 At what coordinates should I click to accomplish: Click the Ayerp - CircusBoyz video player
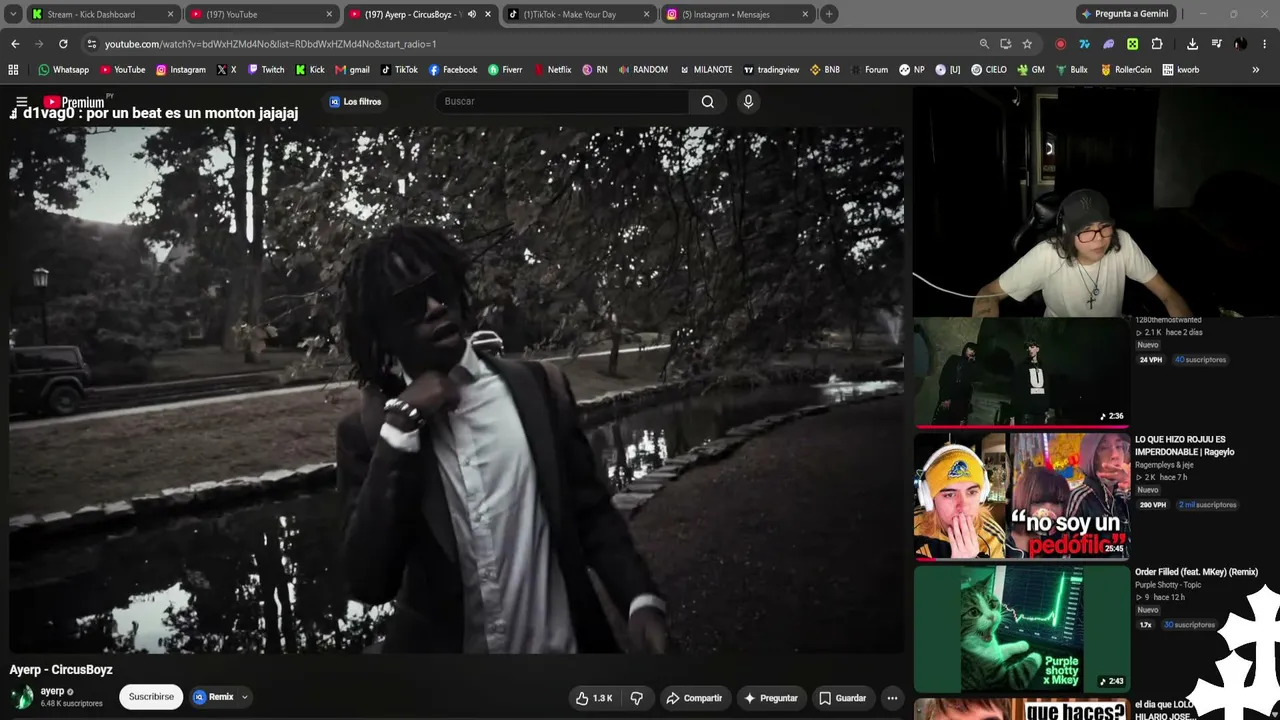(457, 390)
